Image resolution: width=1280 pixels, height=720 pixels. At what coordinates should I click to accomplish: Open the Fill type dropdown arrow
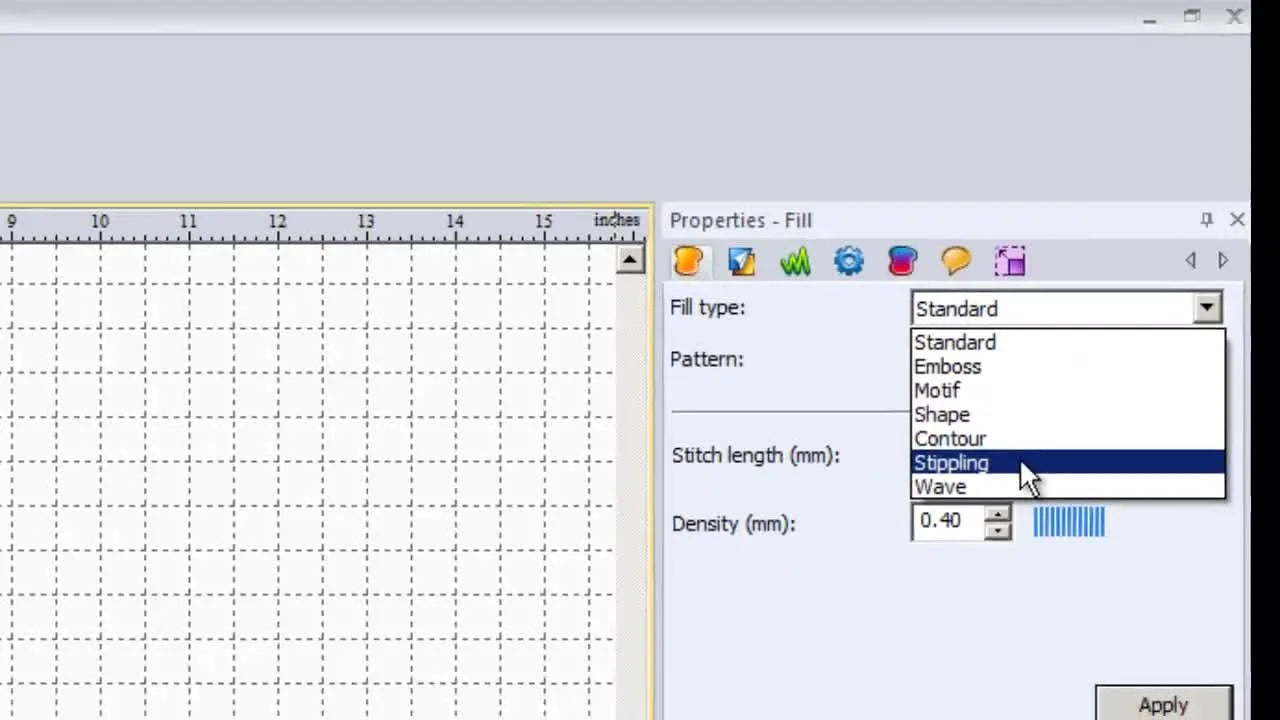1207,308
